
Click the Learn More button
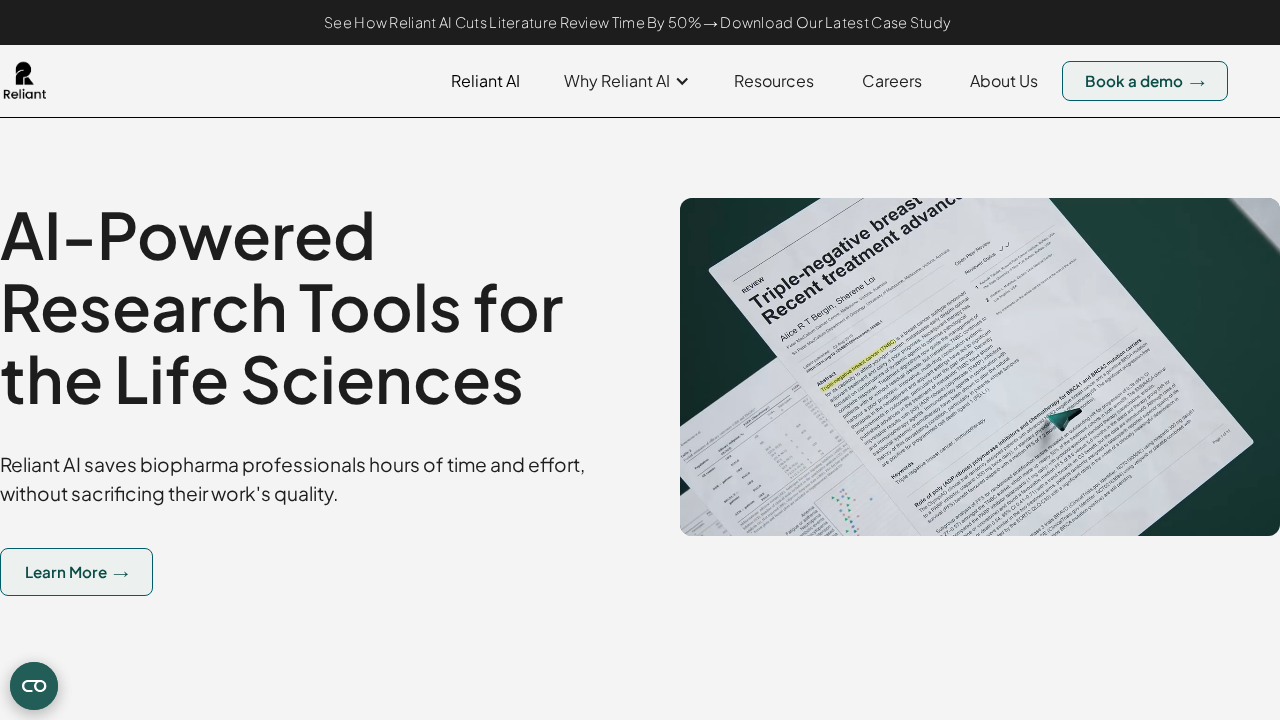pyautogui.click(x=76, y=572)
